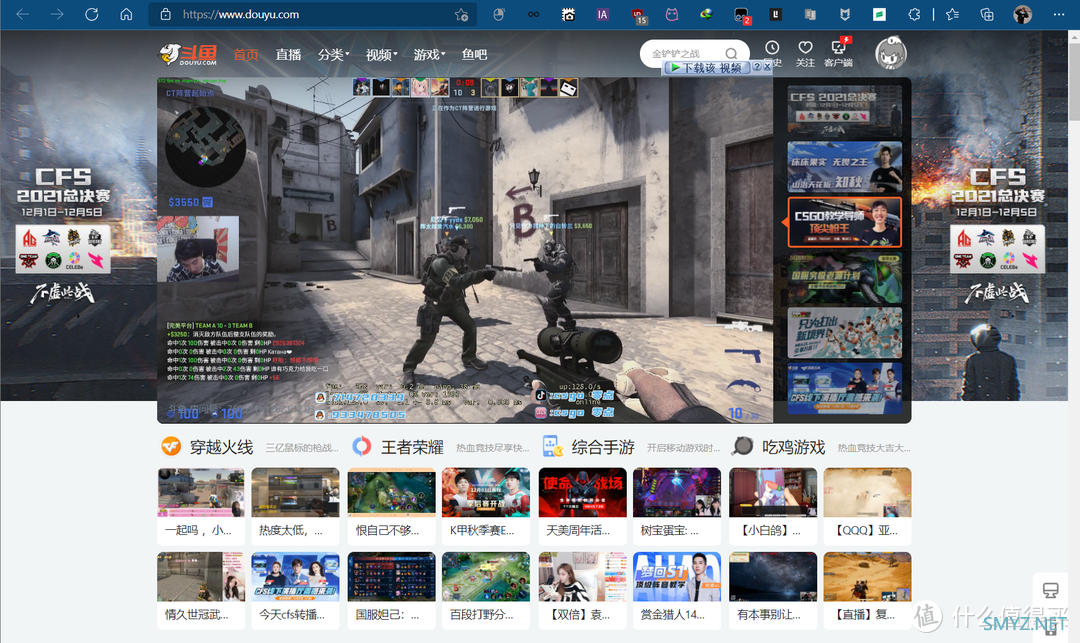
Task: Open help on the 下载该视频 overlay
Action: [756, 67]
